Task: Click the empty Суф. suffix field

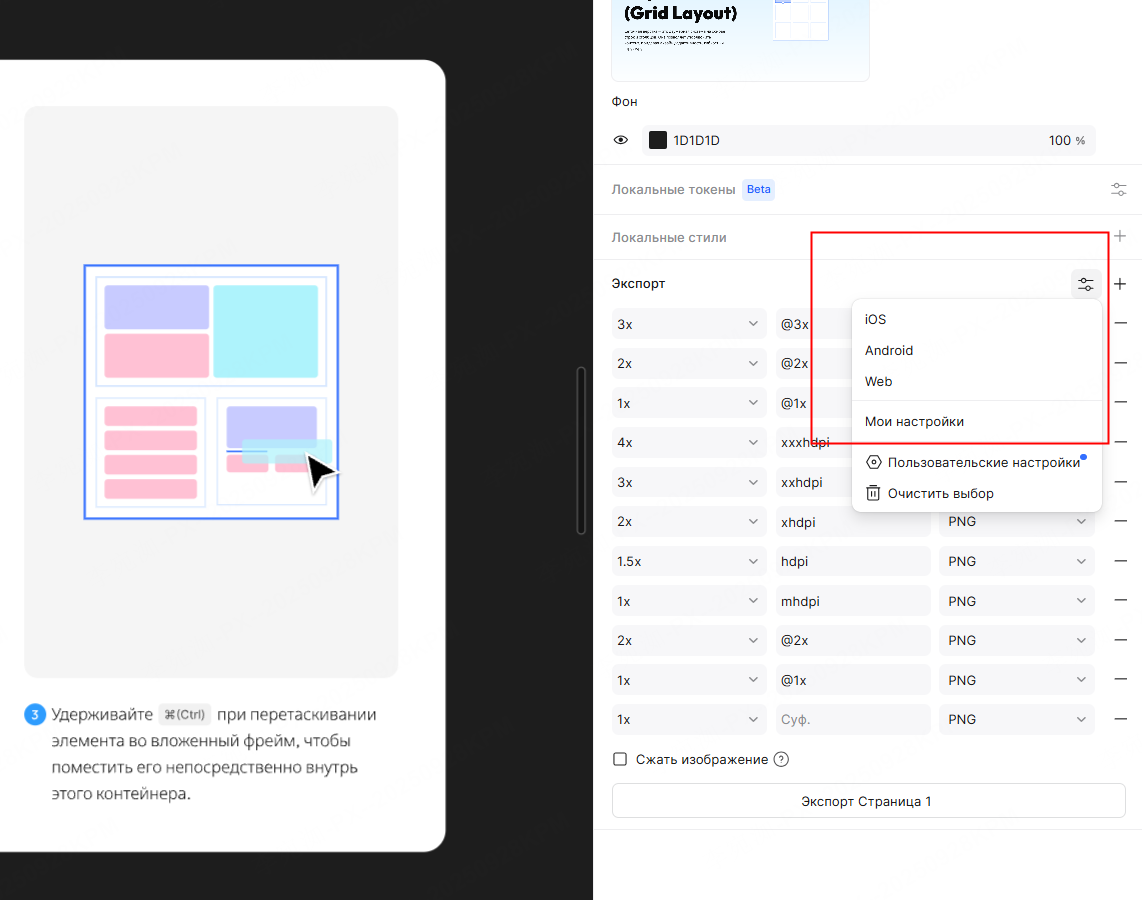Action: [x=852, y=720]
